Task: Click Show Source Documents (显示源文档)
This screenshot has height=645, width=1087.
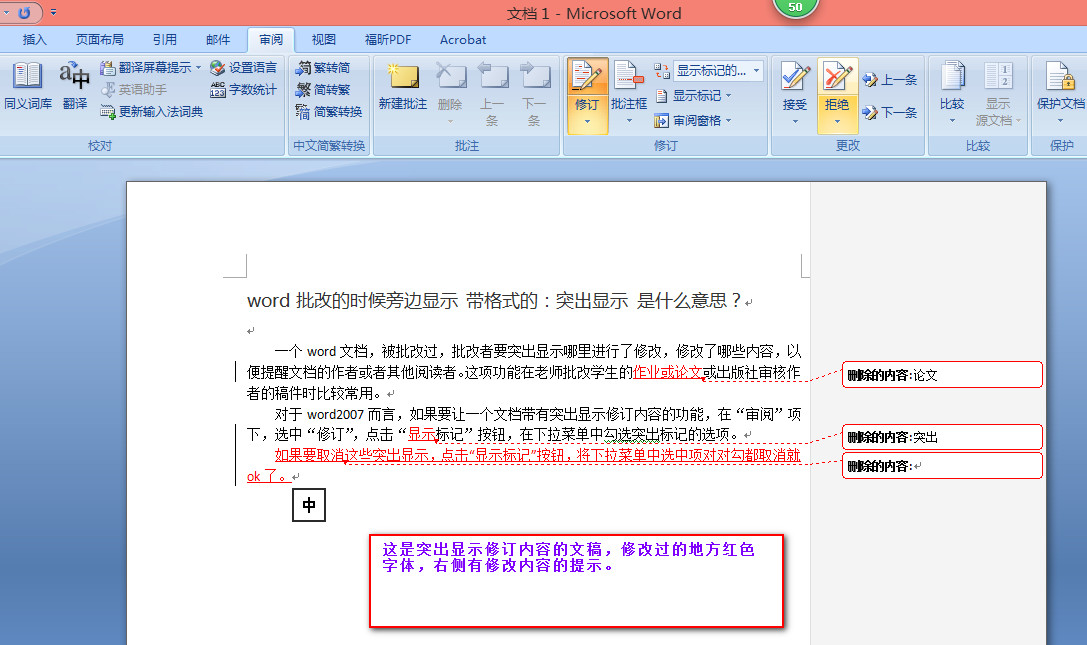Action: (998, 93)
